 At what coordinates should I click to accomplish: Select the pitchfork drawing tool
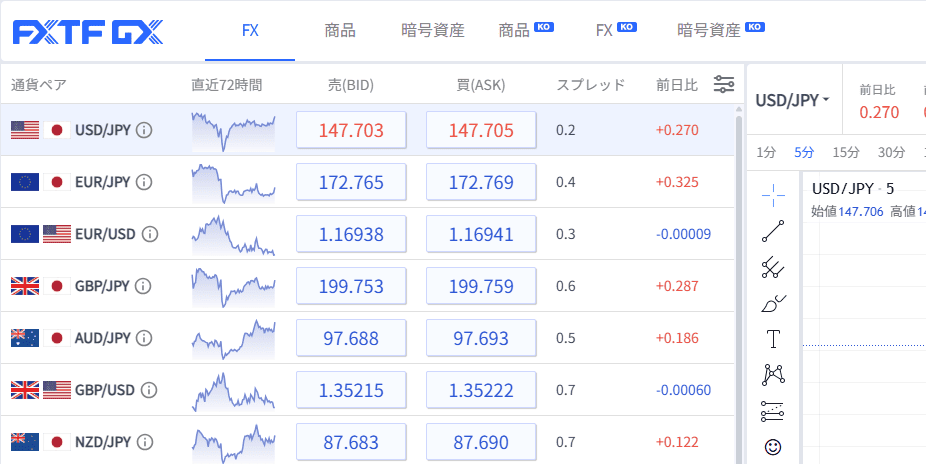[x=773, y=267]
